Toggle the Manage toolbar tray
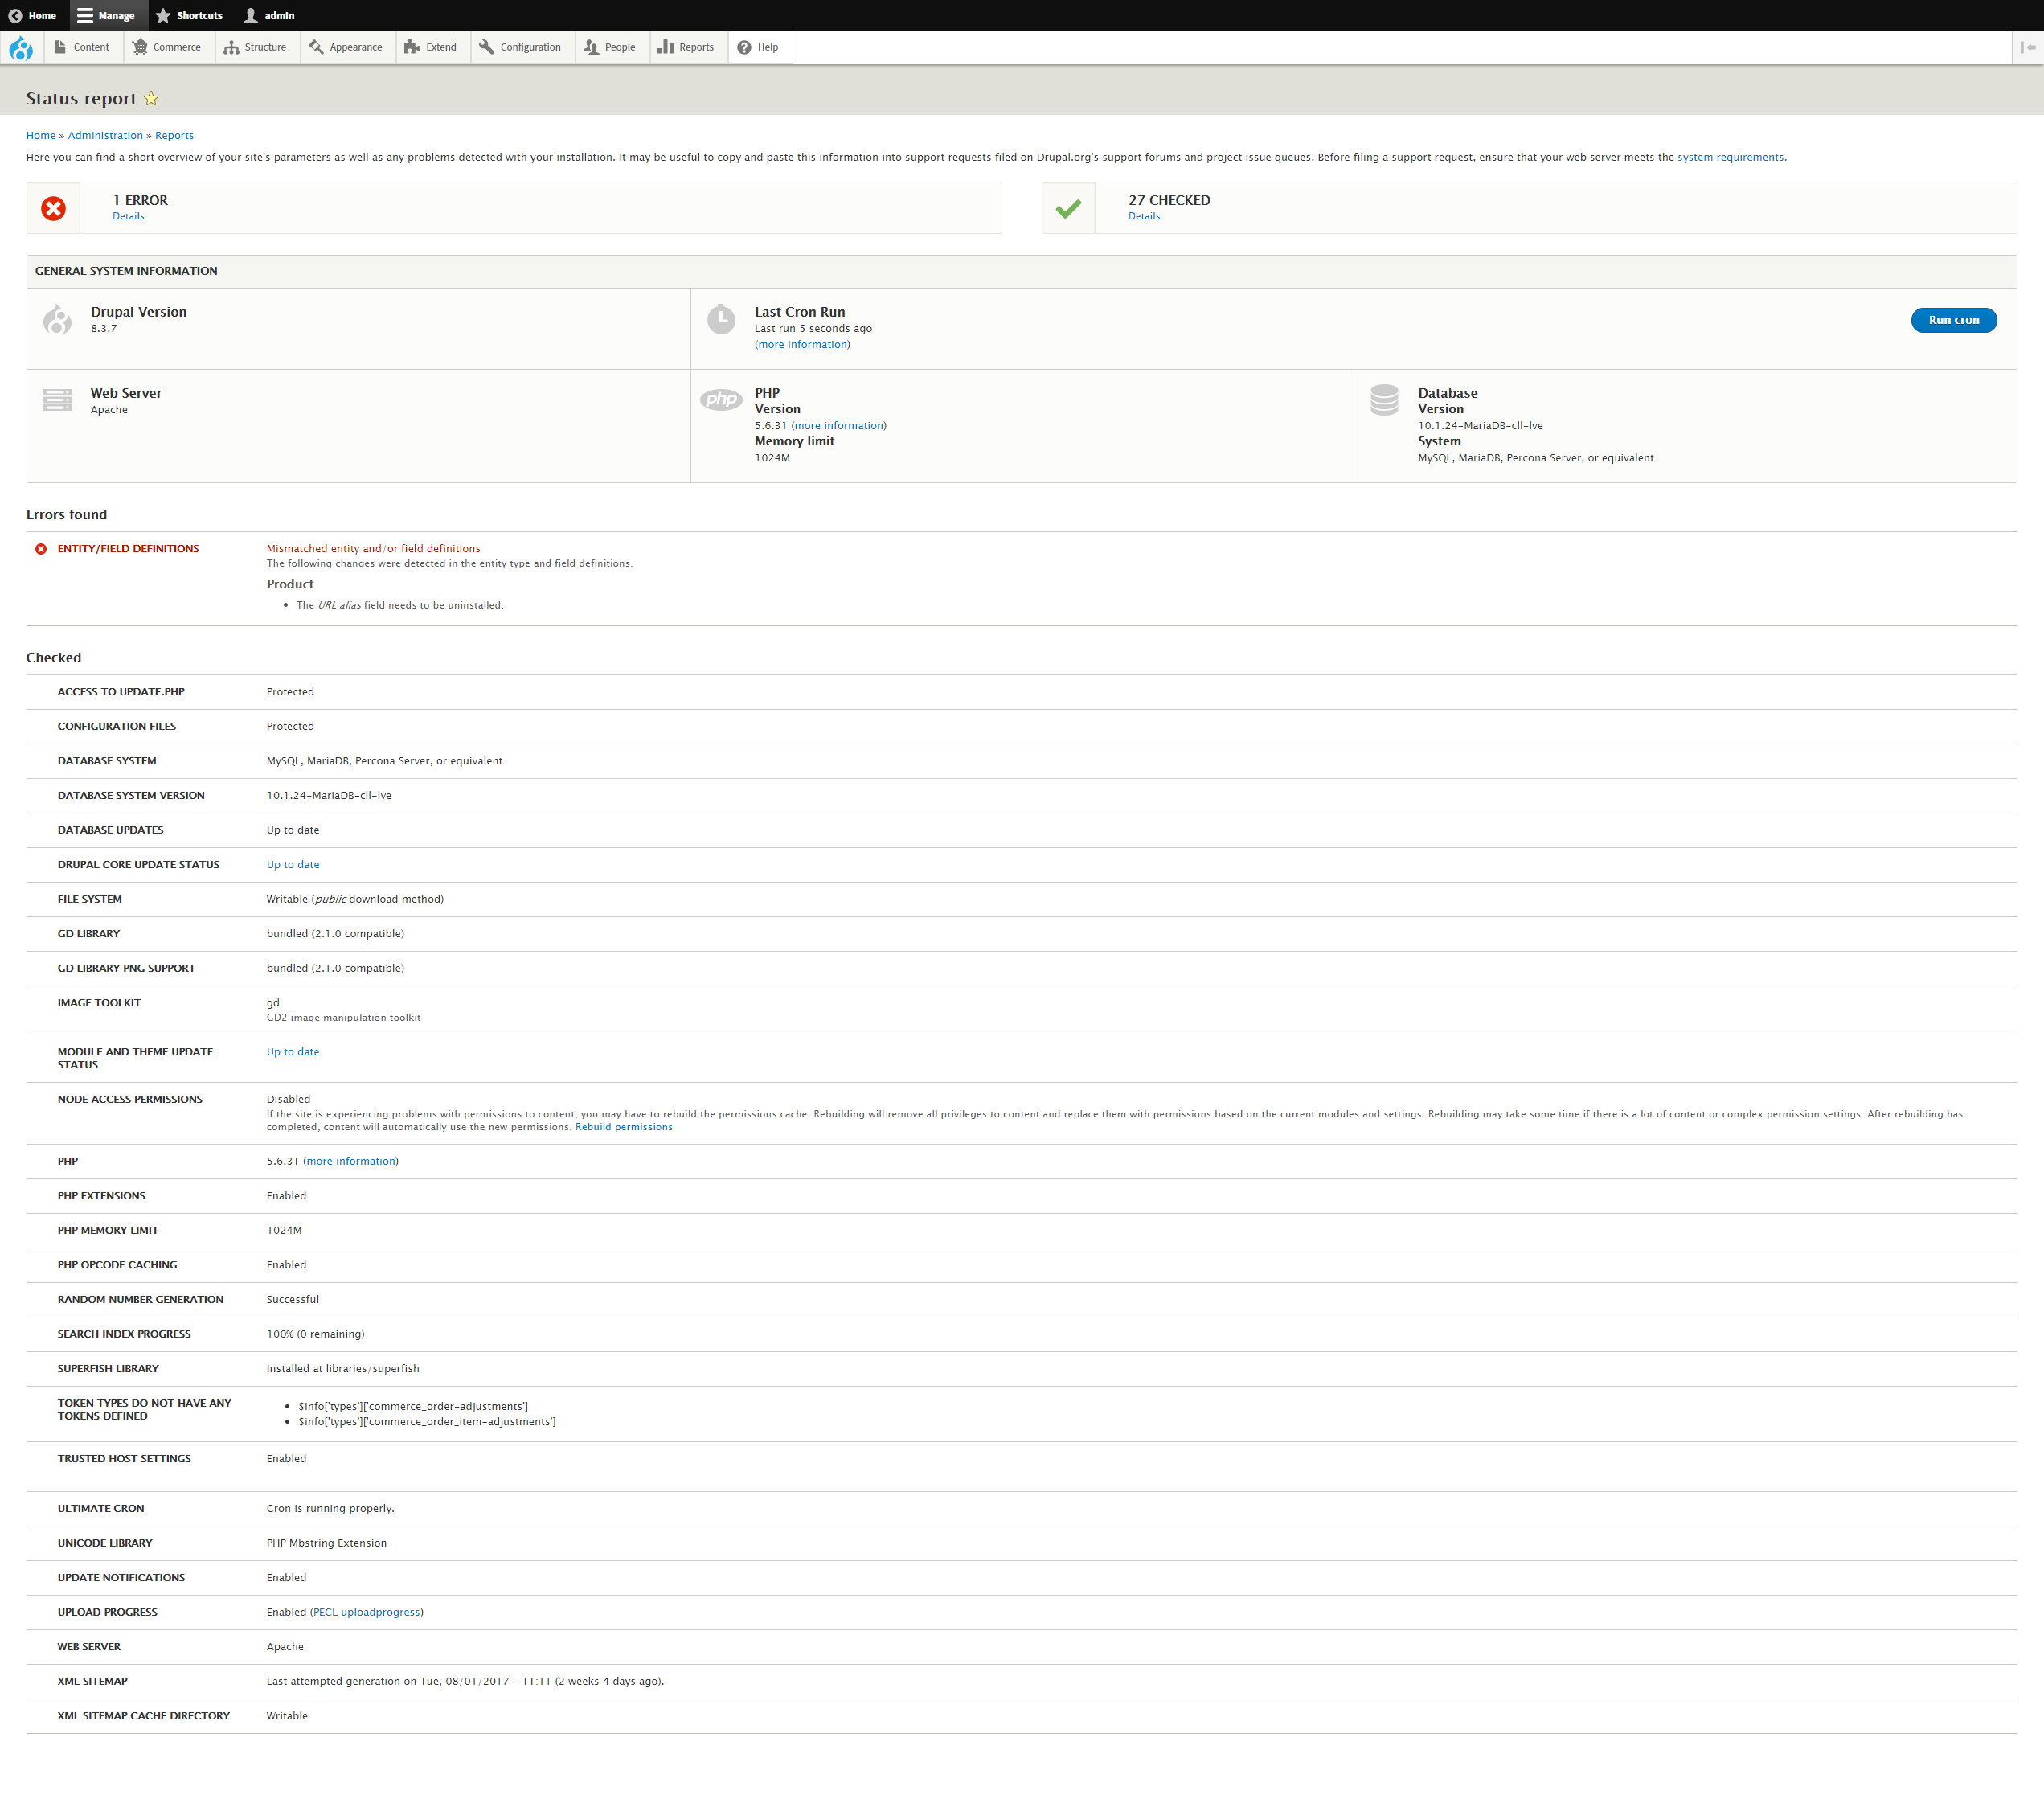This screenshot has height=1799, width=2044. click(x=107, y=15)
